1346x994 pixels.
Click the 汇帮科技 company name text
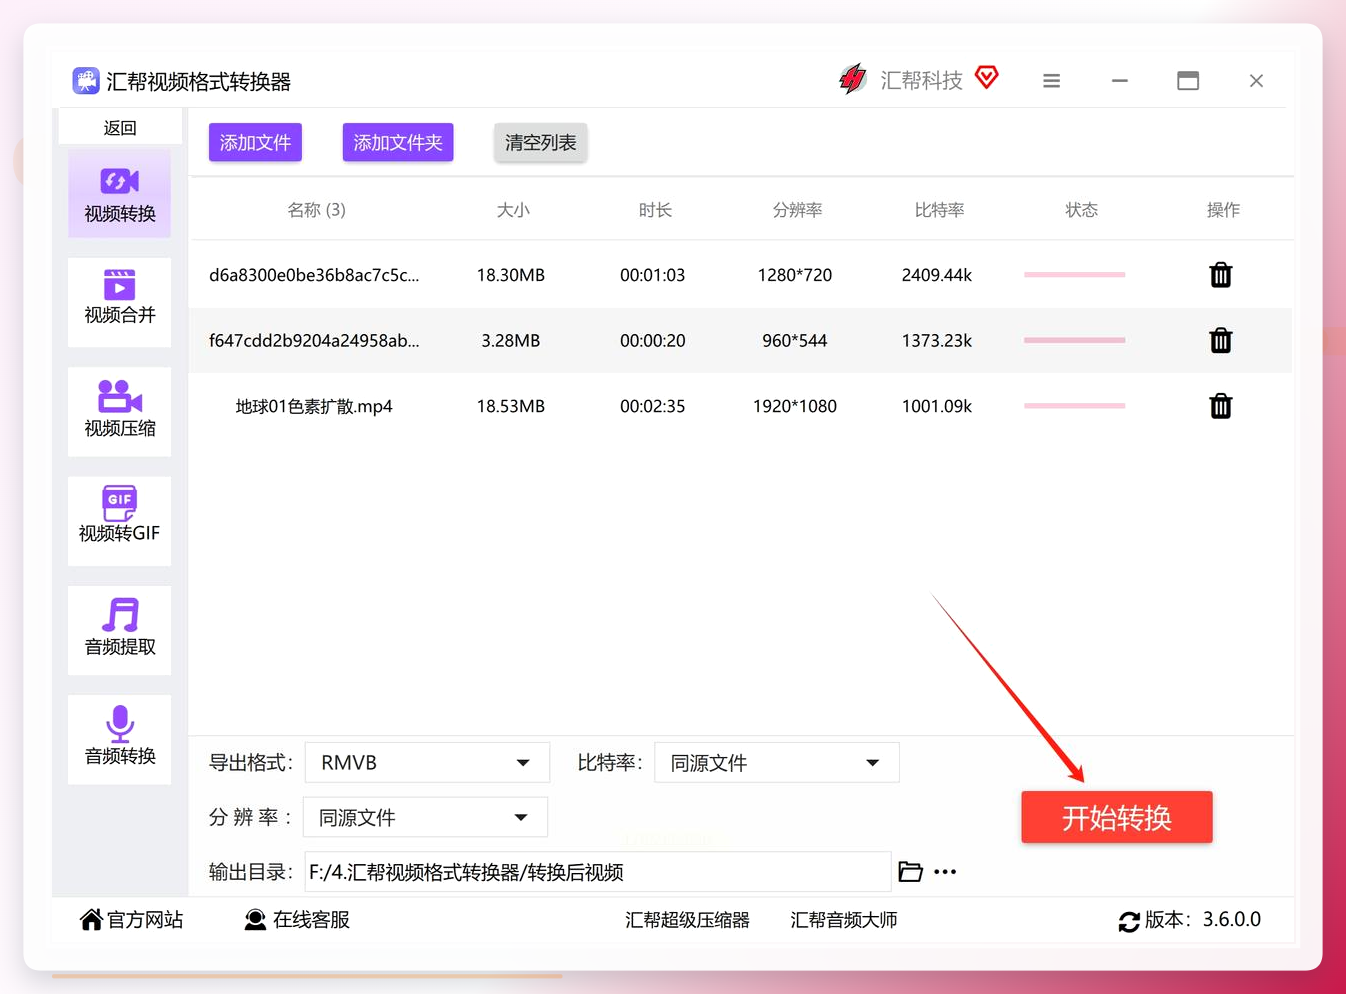(x=921, y=80)
